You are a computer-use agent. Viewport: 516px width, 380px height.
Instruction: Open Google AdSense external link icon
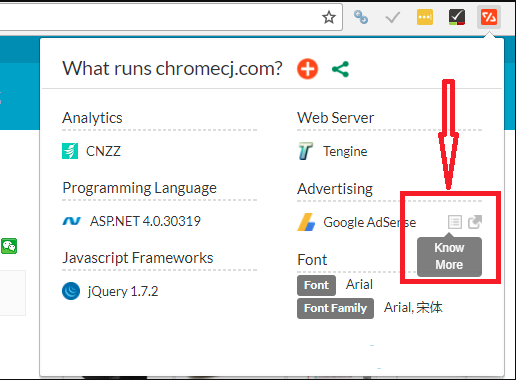pyautogui.click(x=475, y=222)
